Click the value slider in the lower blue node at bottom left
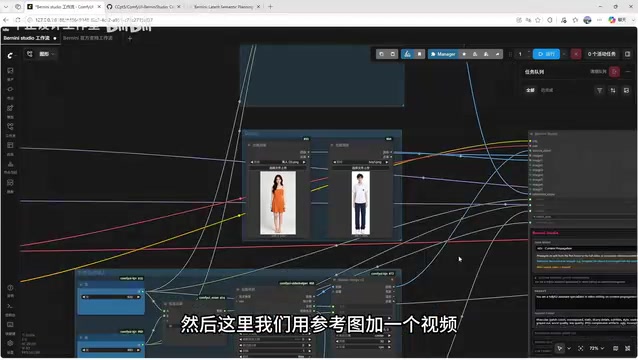This screenshot has width=638, height=360. coord(111,350)
